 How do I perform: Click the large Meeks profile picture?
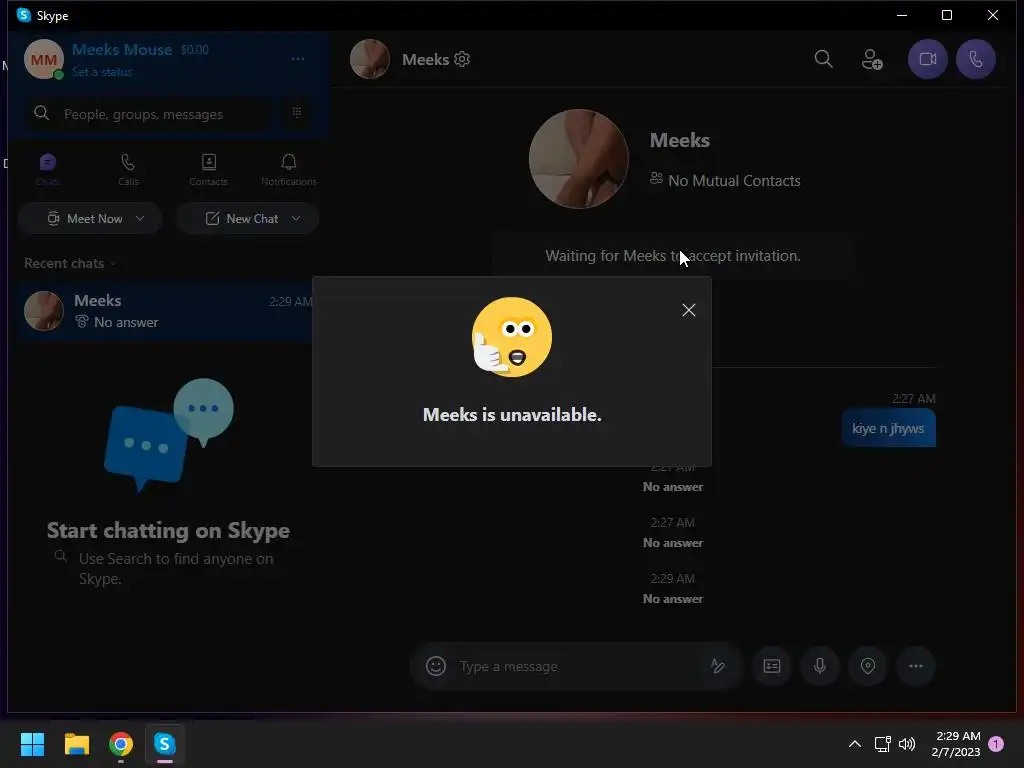[x=579, y=159]
